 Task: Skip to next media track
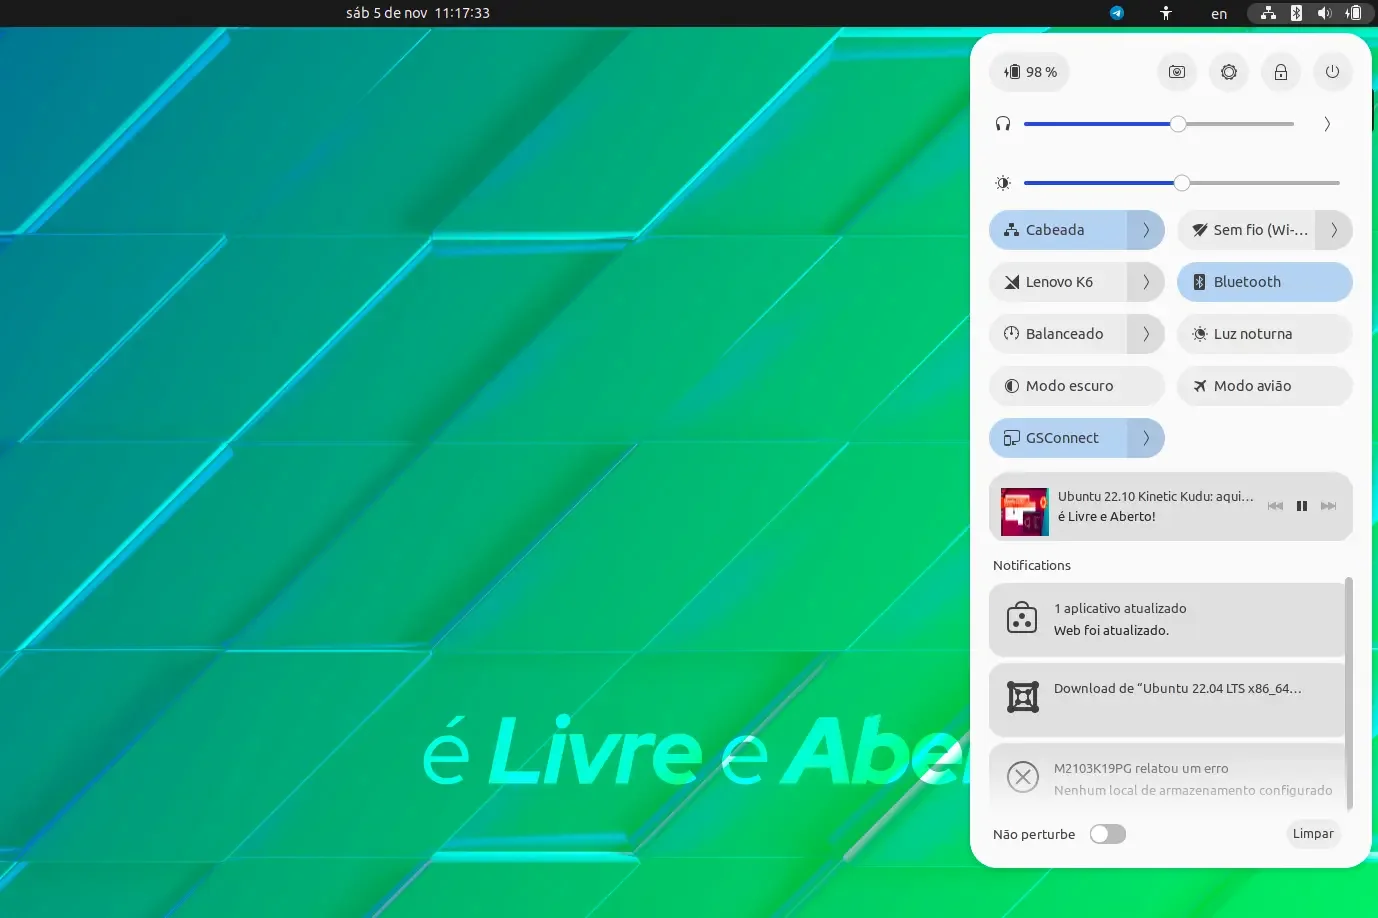[x=1329, y=506]
